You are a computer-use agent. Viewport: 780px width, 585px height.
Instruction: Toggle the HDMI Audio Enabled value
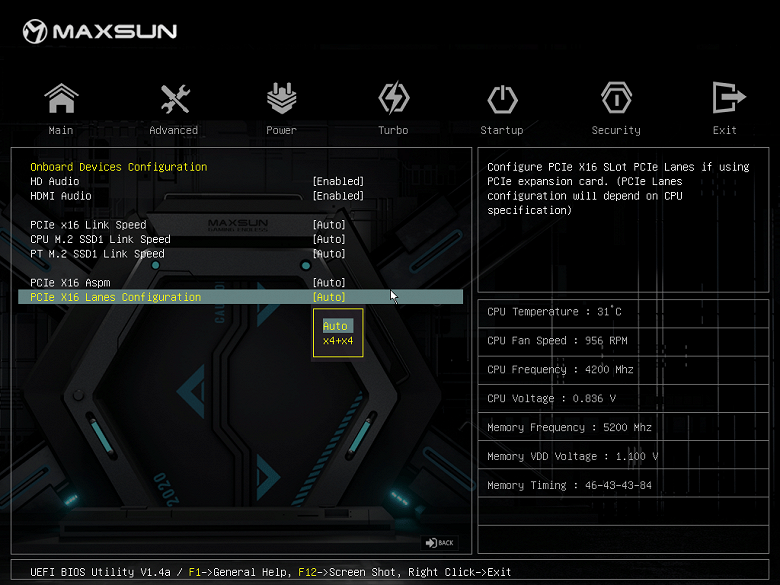coord(338,196)
